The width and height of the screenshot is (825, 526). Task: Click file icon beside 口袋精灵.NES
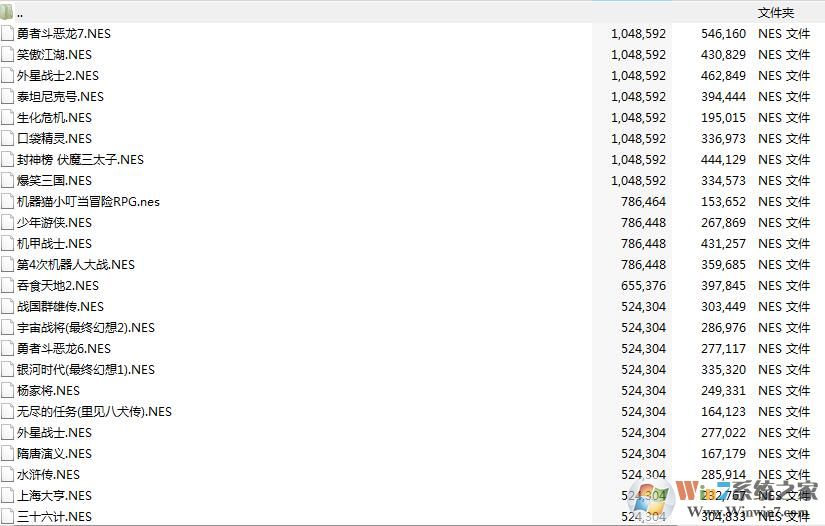(7, 139)
